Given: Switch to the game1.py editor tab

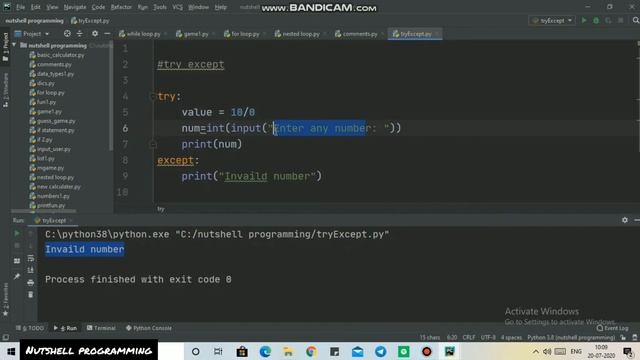Looking at the screenshot, I should click(195, 34).
